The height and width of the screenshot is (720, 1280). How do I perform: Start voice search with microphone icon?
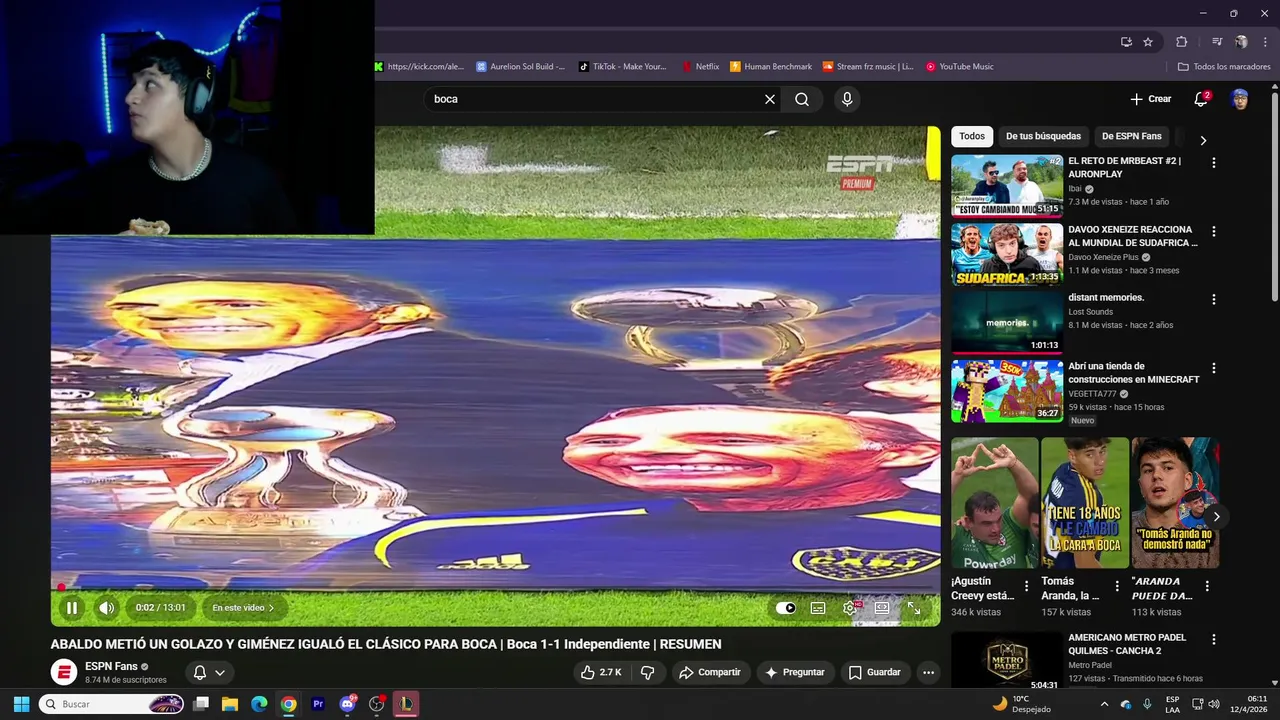(847, 99)
